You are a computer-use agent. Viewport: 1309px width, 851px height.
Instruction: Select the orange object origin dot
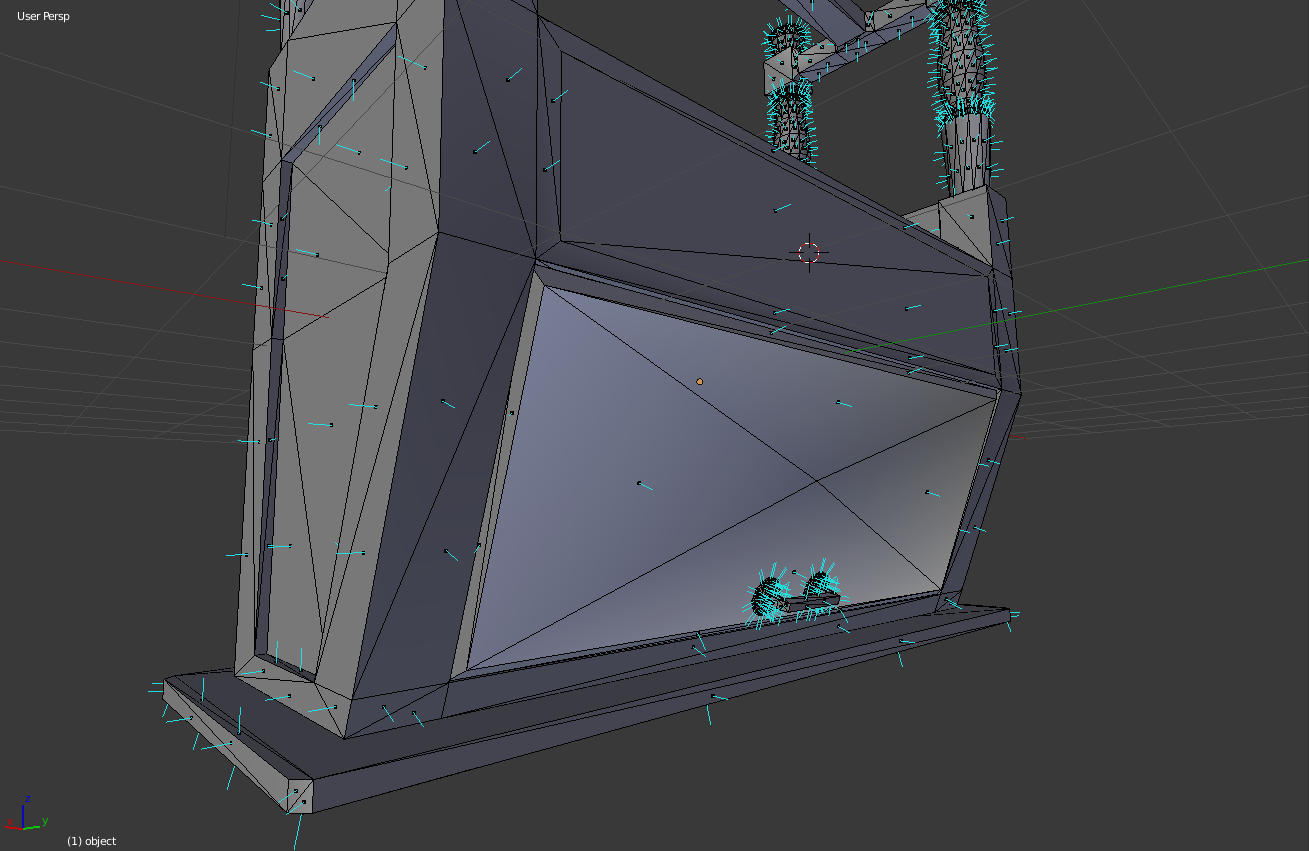699,381
